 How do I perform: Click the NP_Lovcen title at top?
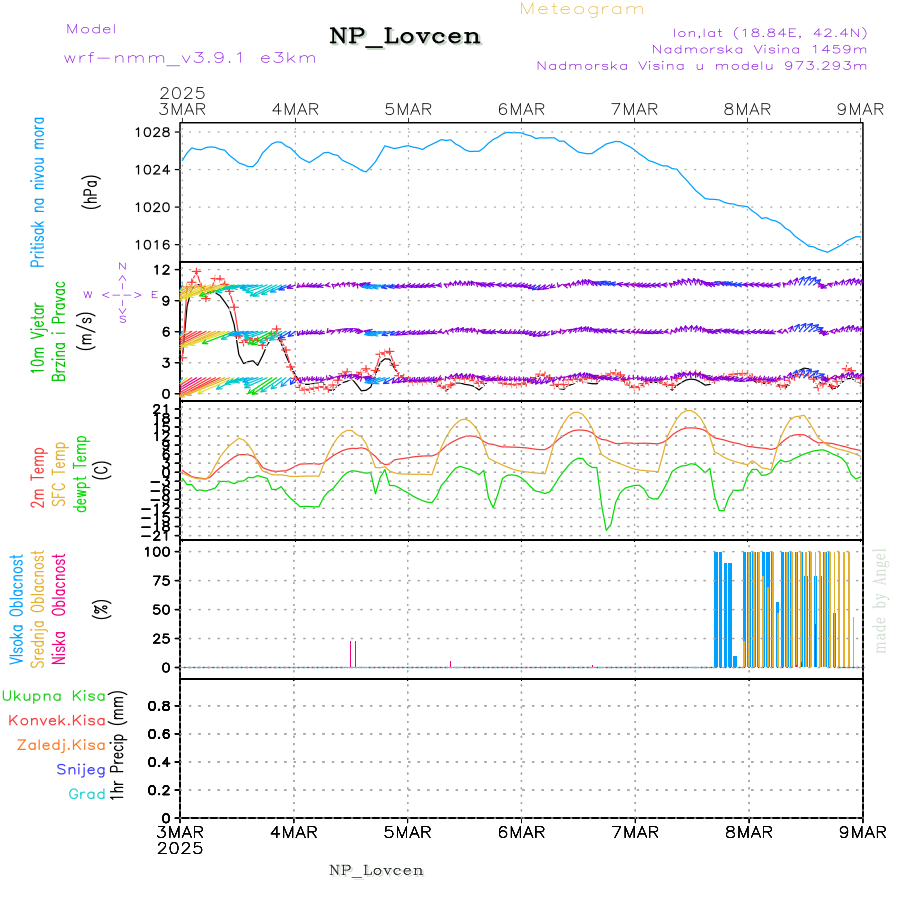(x=405, y=37)
